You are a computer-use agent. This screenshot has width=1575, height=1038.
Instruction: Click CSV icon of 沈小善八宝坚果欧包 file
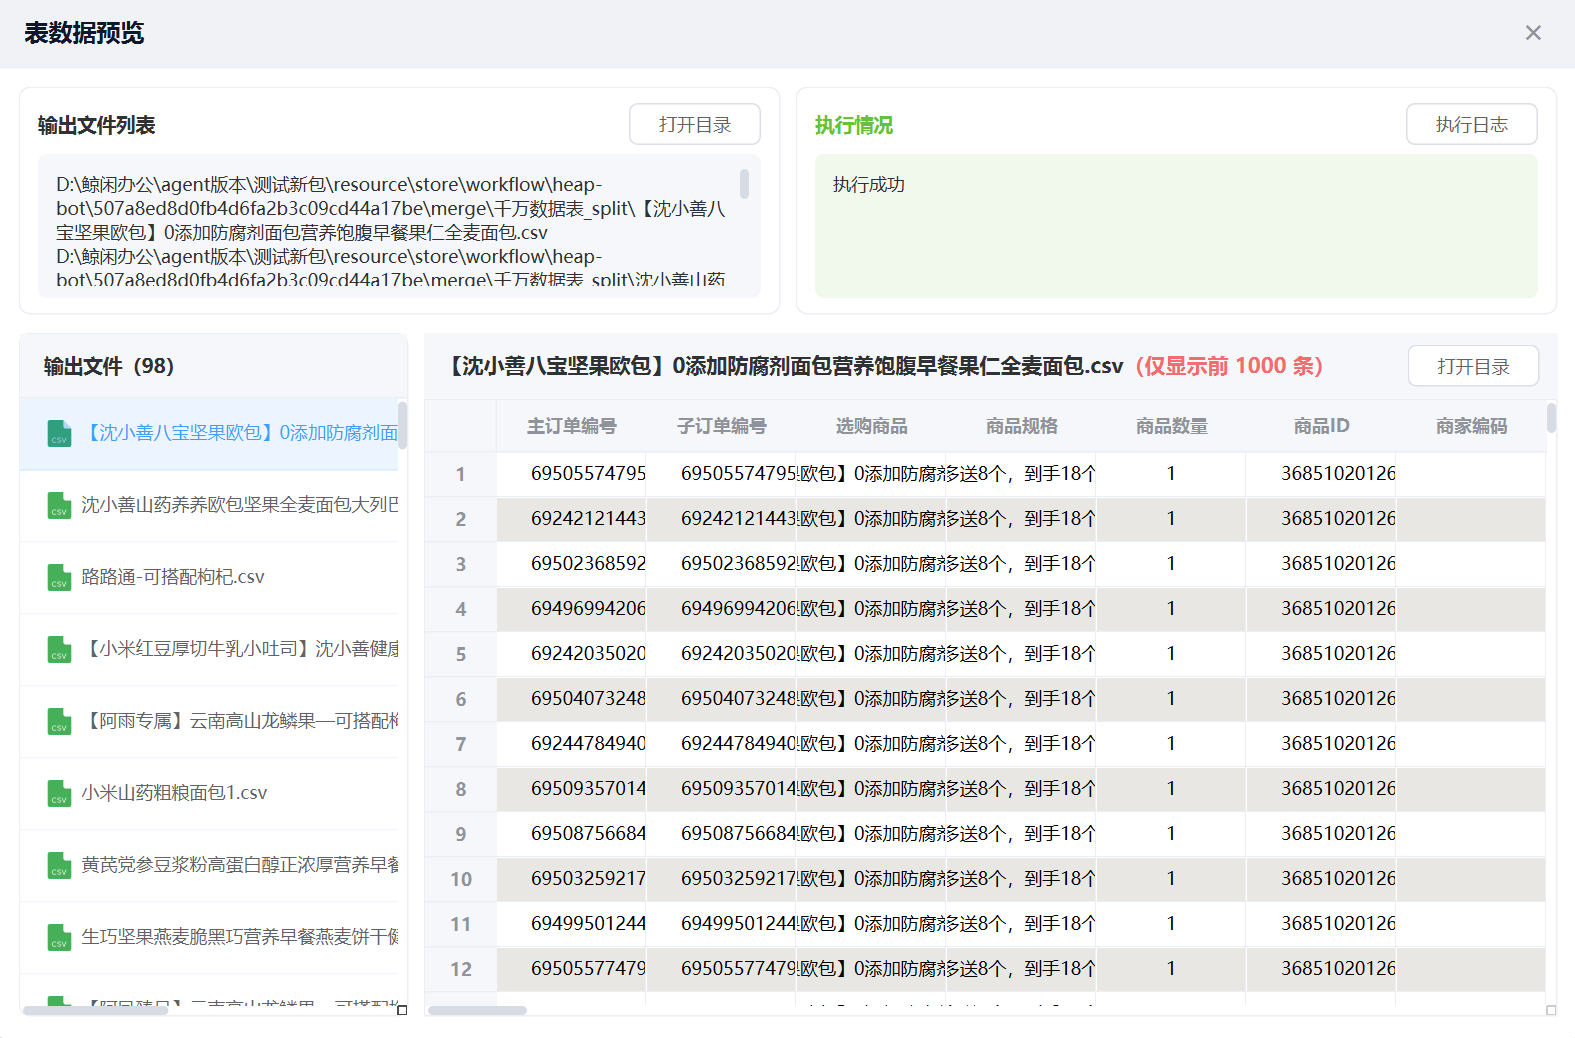point(59,434)
